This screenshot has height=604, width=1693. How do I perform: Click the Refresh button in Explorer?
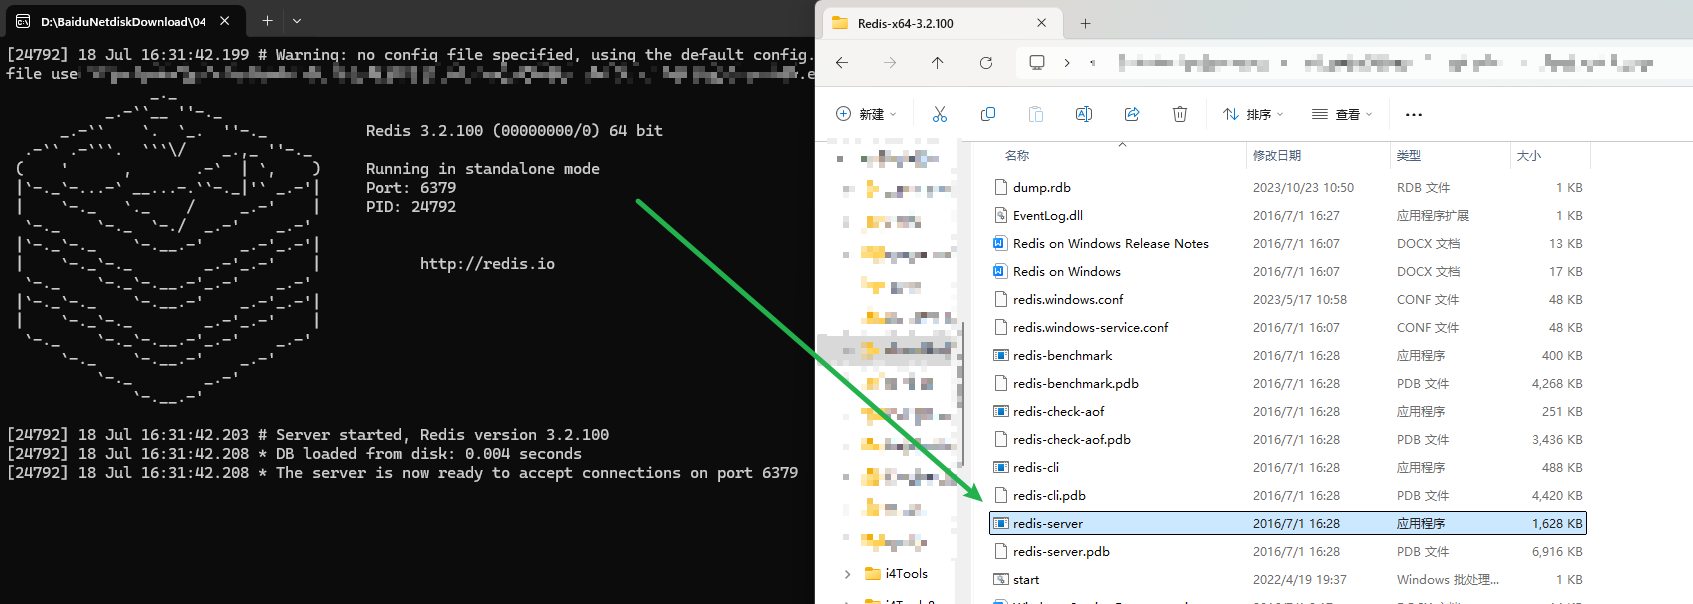tap(986, 63)
